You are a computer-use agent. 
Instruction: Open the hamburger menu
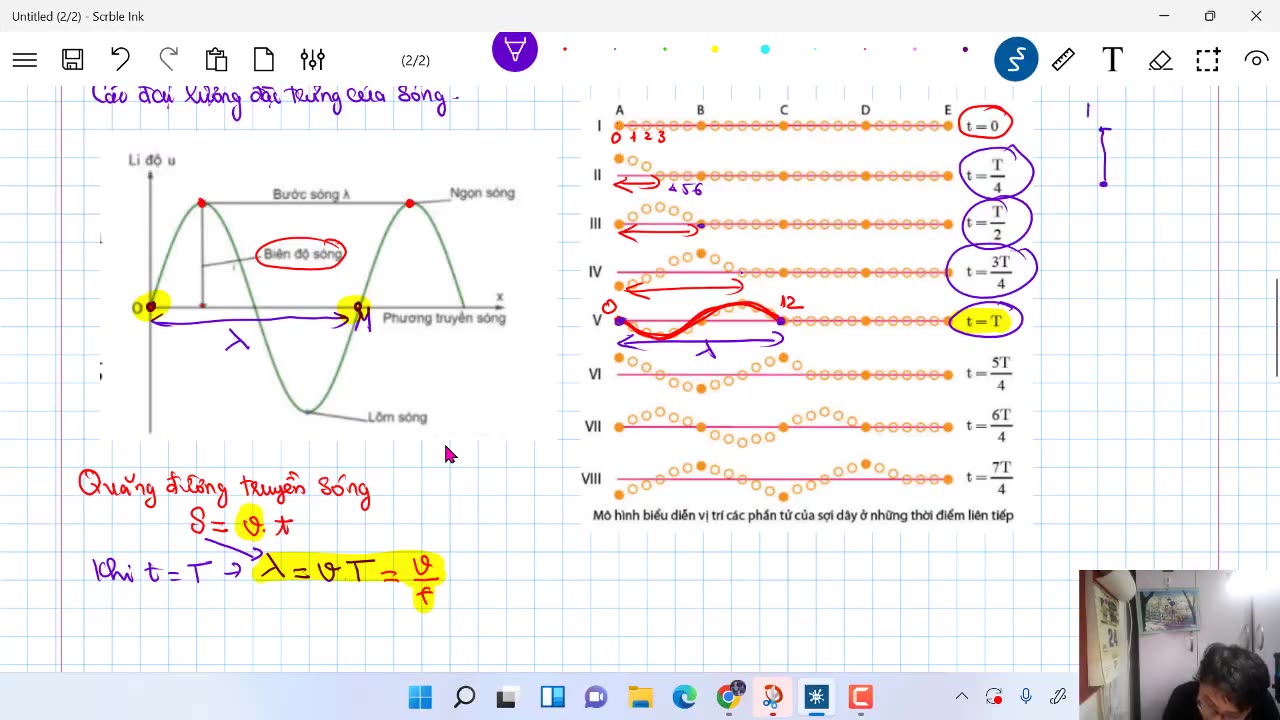coord(25,60)
